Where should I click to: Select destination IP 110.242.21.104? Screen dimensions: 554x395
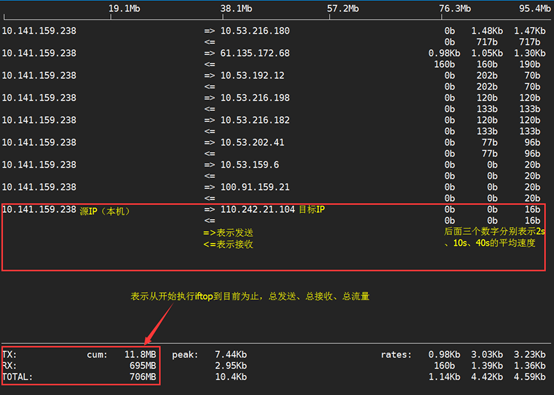click(258, 209)
